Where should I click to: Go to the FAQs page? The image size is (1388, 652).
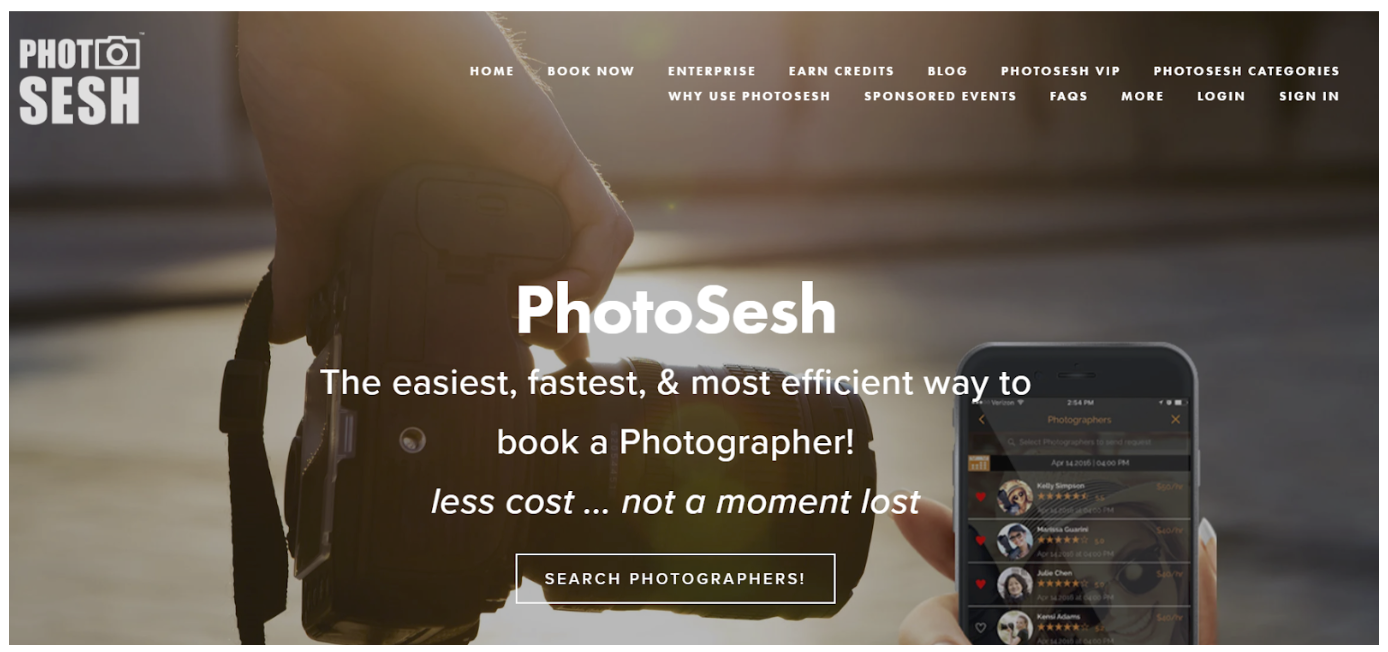pyautogui.click(x=1068, y=96)
